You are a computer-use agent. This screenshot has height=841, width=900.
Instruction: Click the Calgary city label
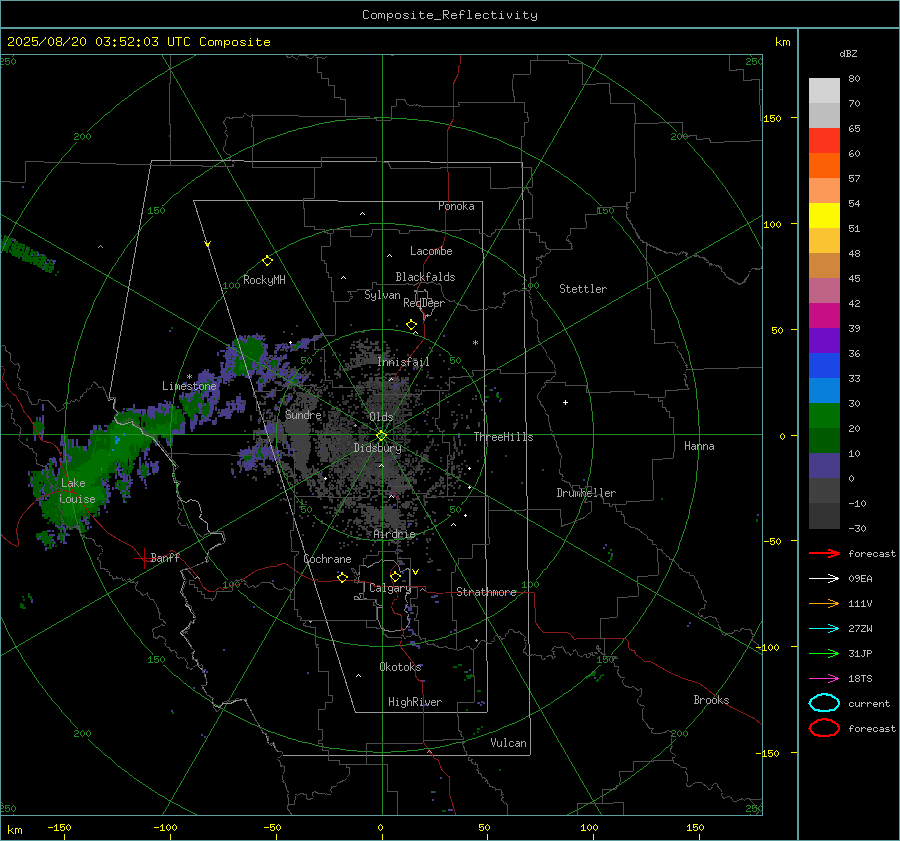coord(390,588)
